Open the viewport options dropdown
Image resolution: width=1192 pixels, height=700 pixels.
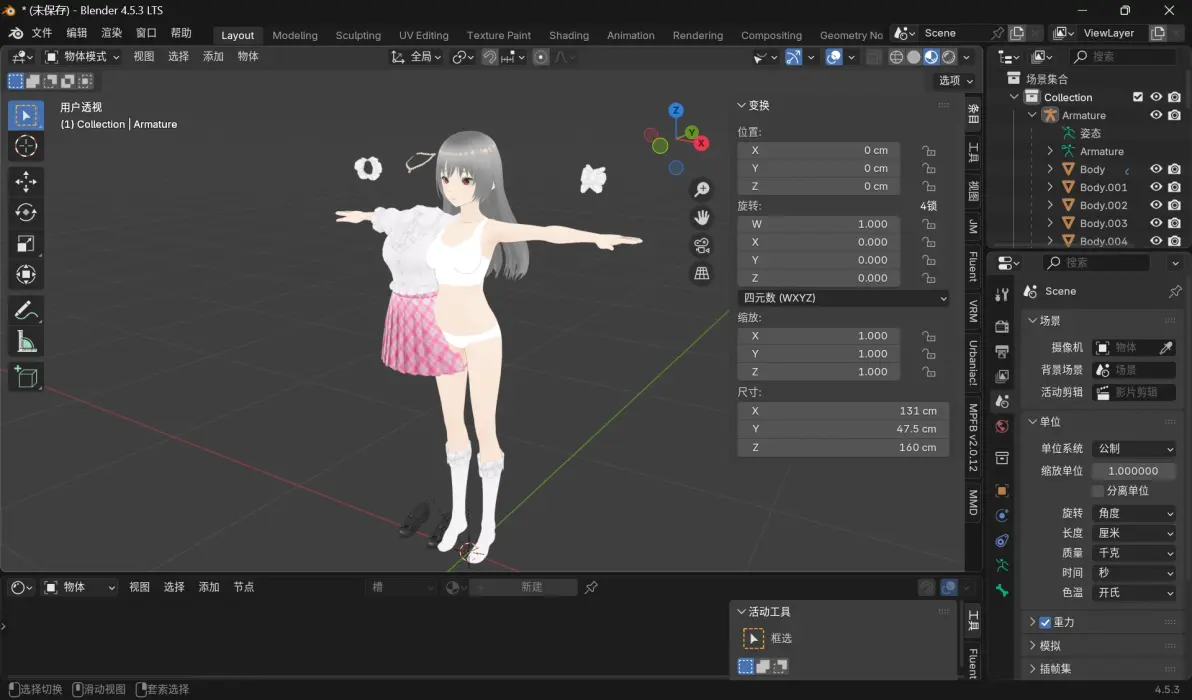(x=956, y=81)
